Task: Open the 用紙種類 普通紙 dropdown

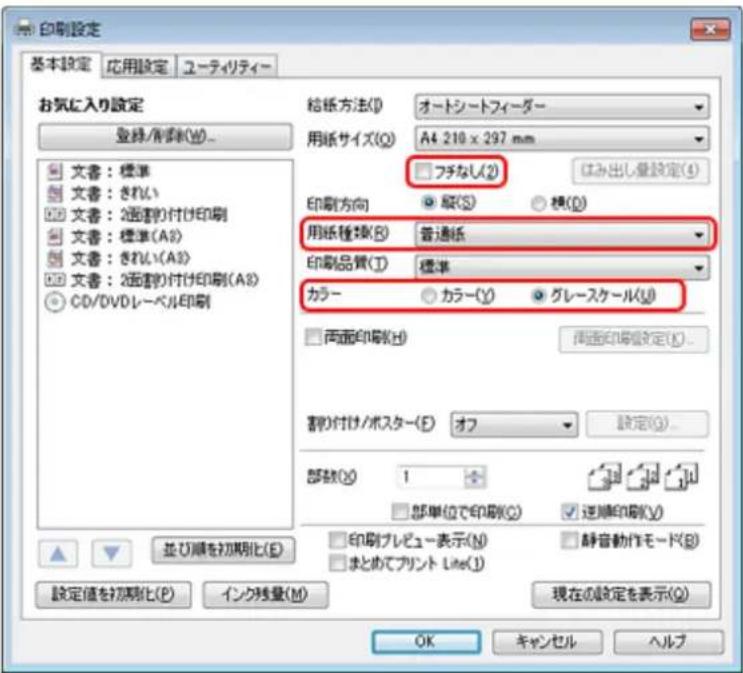Action: (x=562, y=235)
